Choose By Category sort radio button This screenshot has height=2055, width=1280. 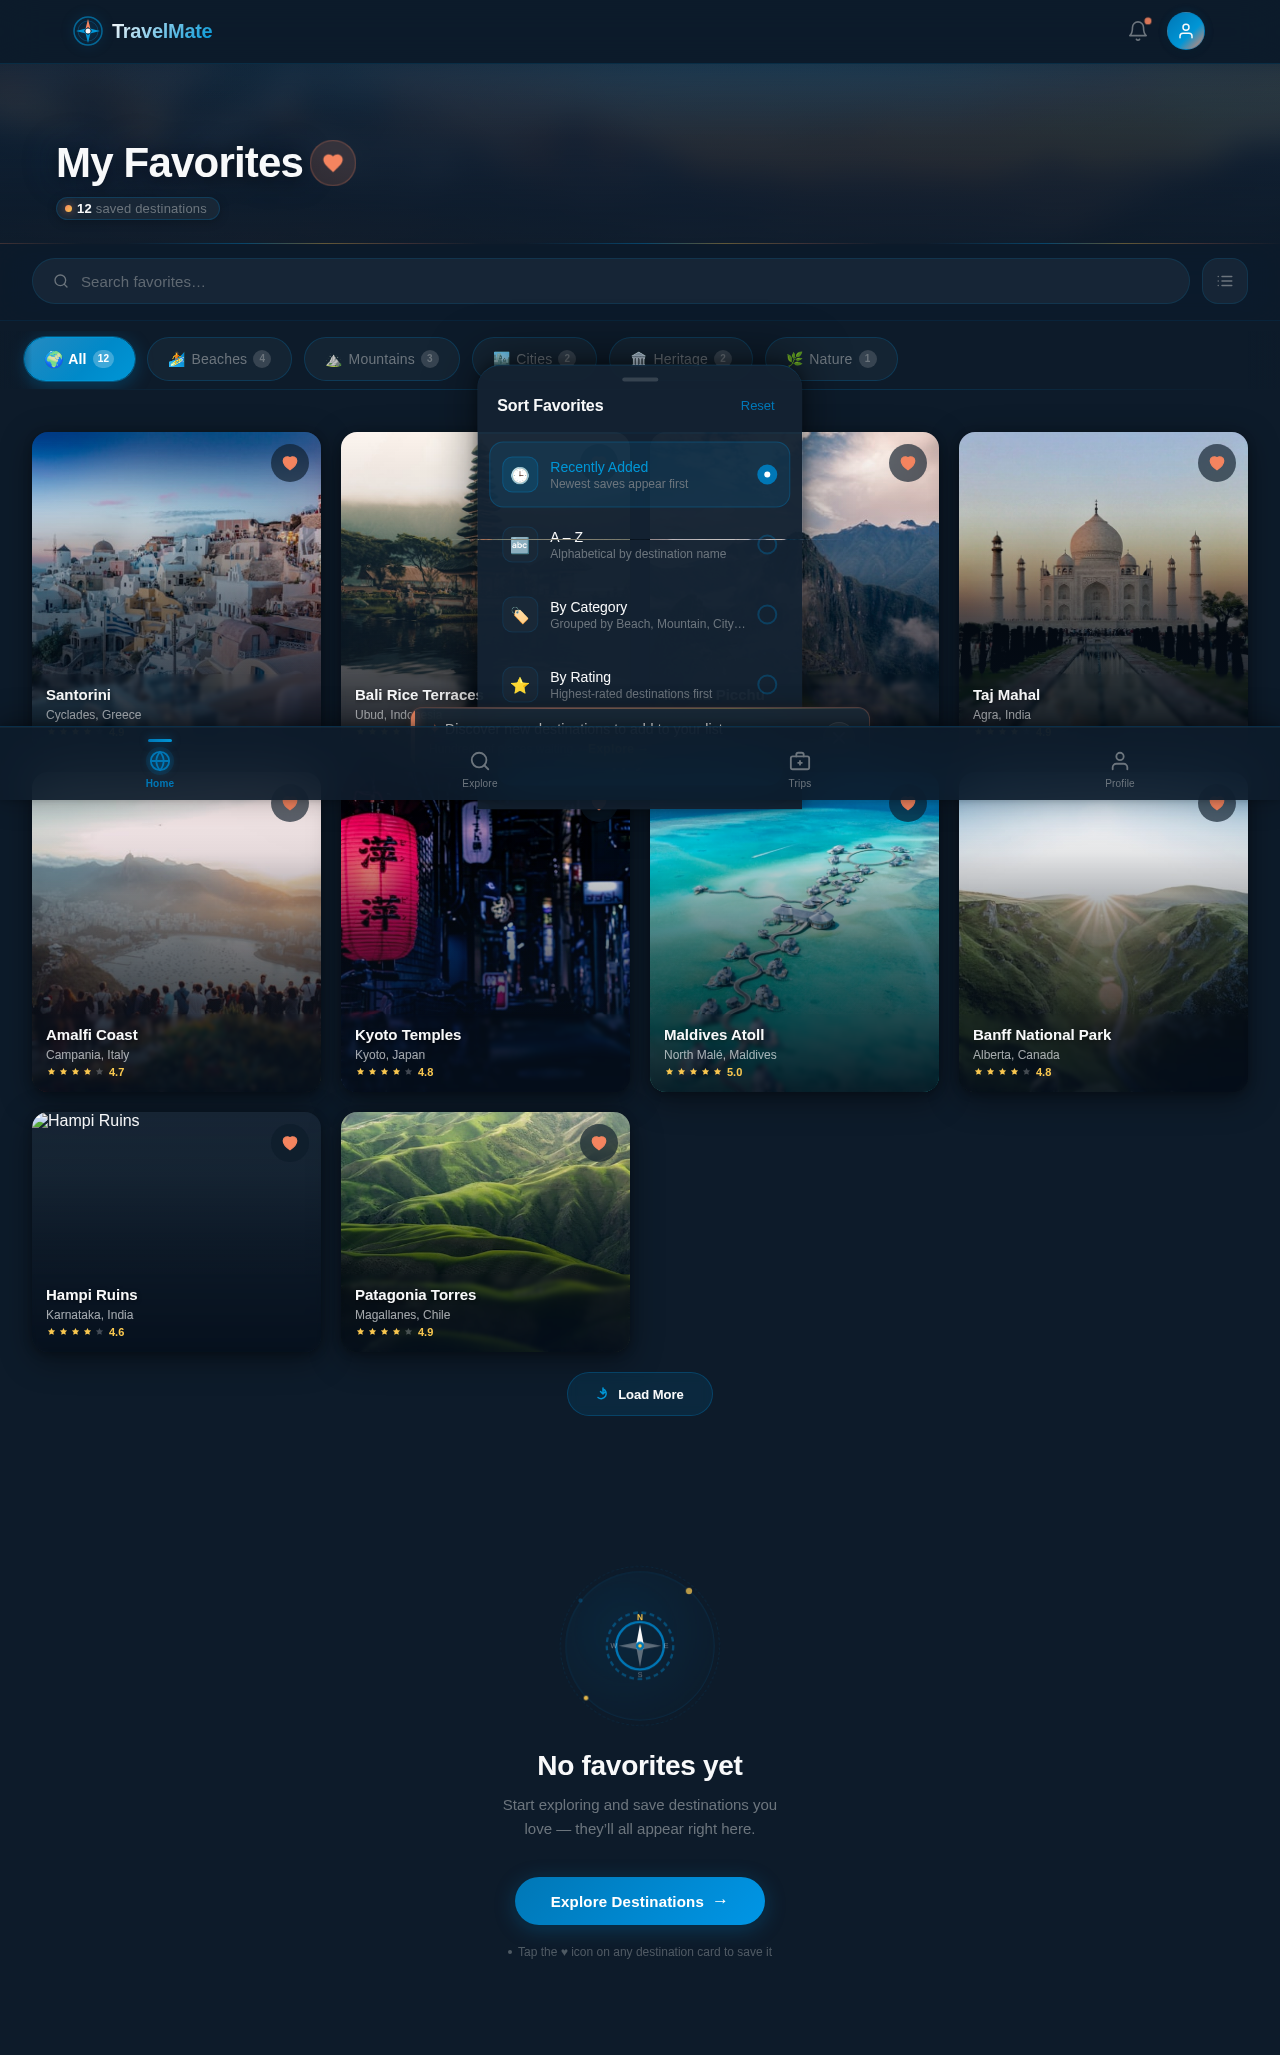click(766, 615)
